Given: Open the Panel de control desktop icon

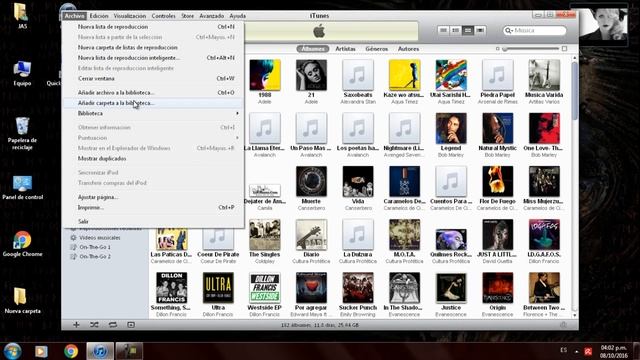Looking at the screenshot, I should tap(22, 188).
